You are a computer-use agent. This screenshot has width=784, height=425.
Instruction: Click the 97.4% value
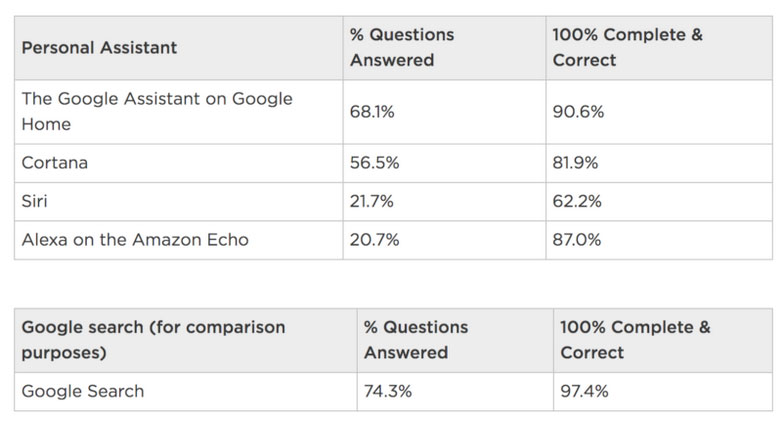585,391
